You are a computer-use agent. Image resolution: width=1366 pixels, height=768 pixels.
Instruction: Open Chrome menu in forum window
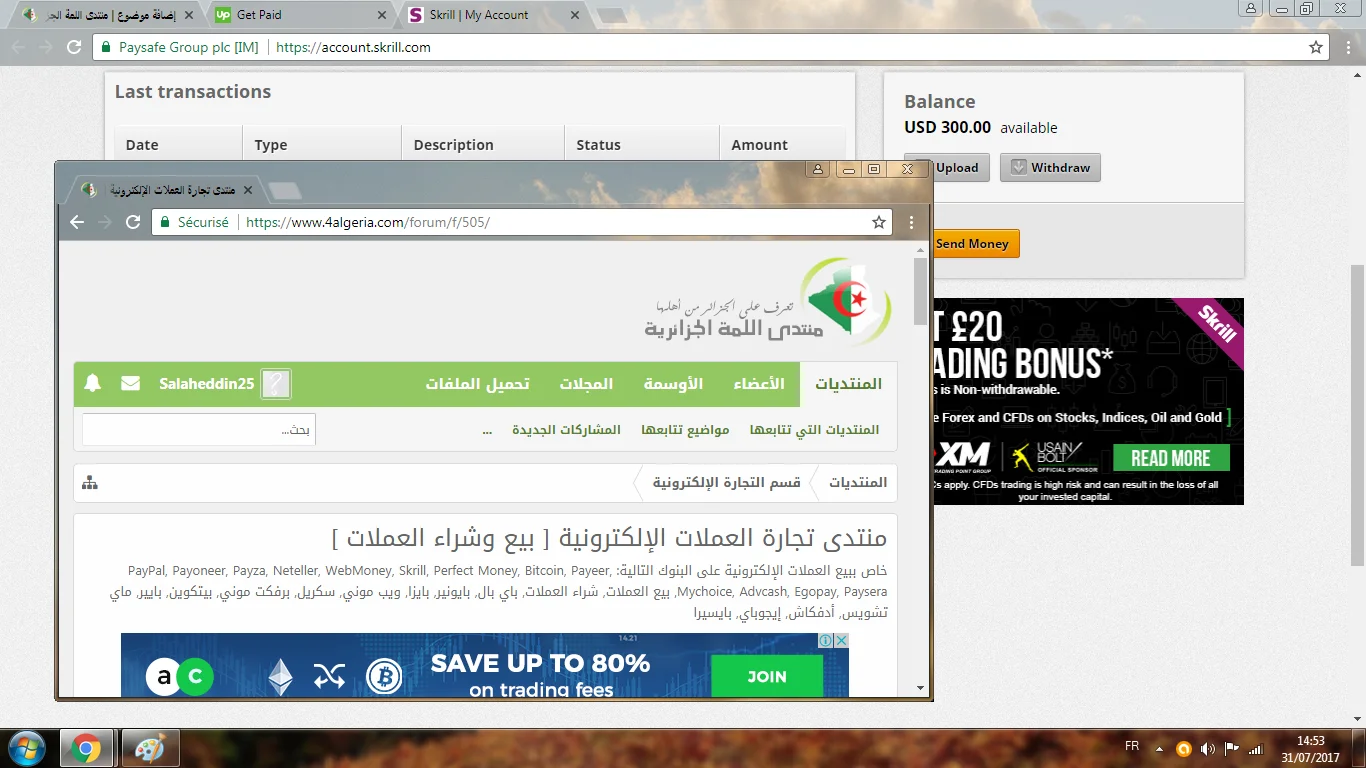coord(911,222)
